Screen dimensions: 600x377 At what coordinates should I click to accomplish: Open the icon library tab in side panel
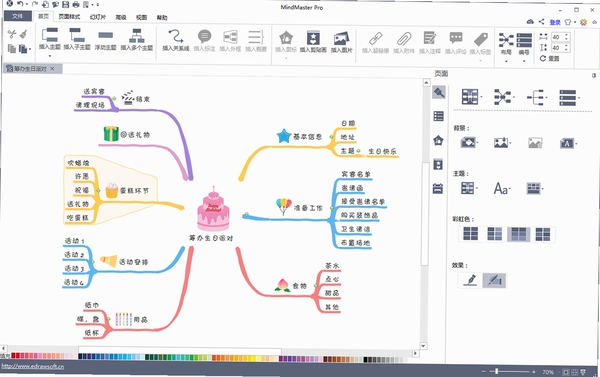[438, 140]
